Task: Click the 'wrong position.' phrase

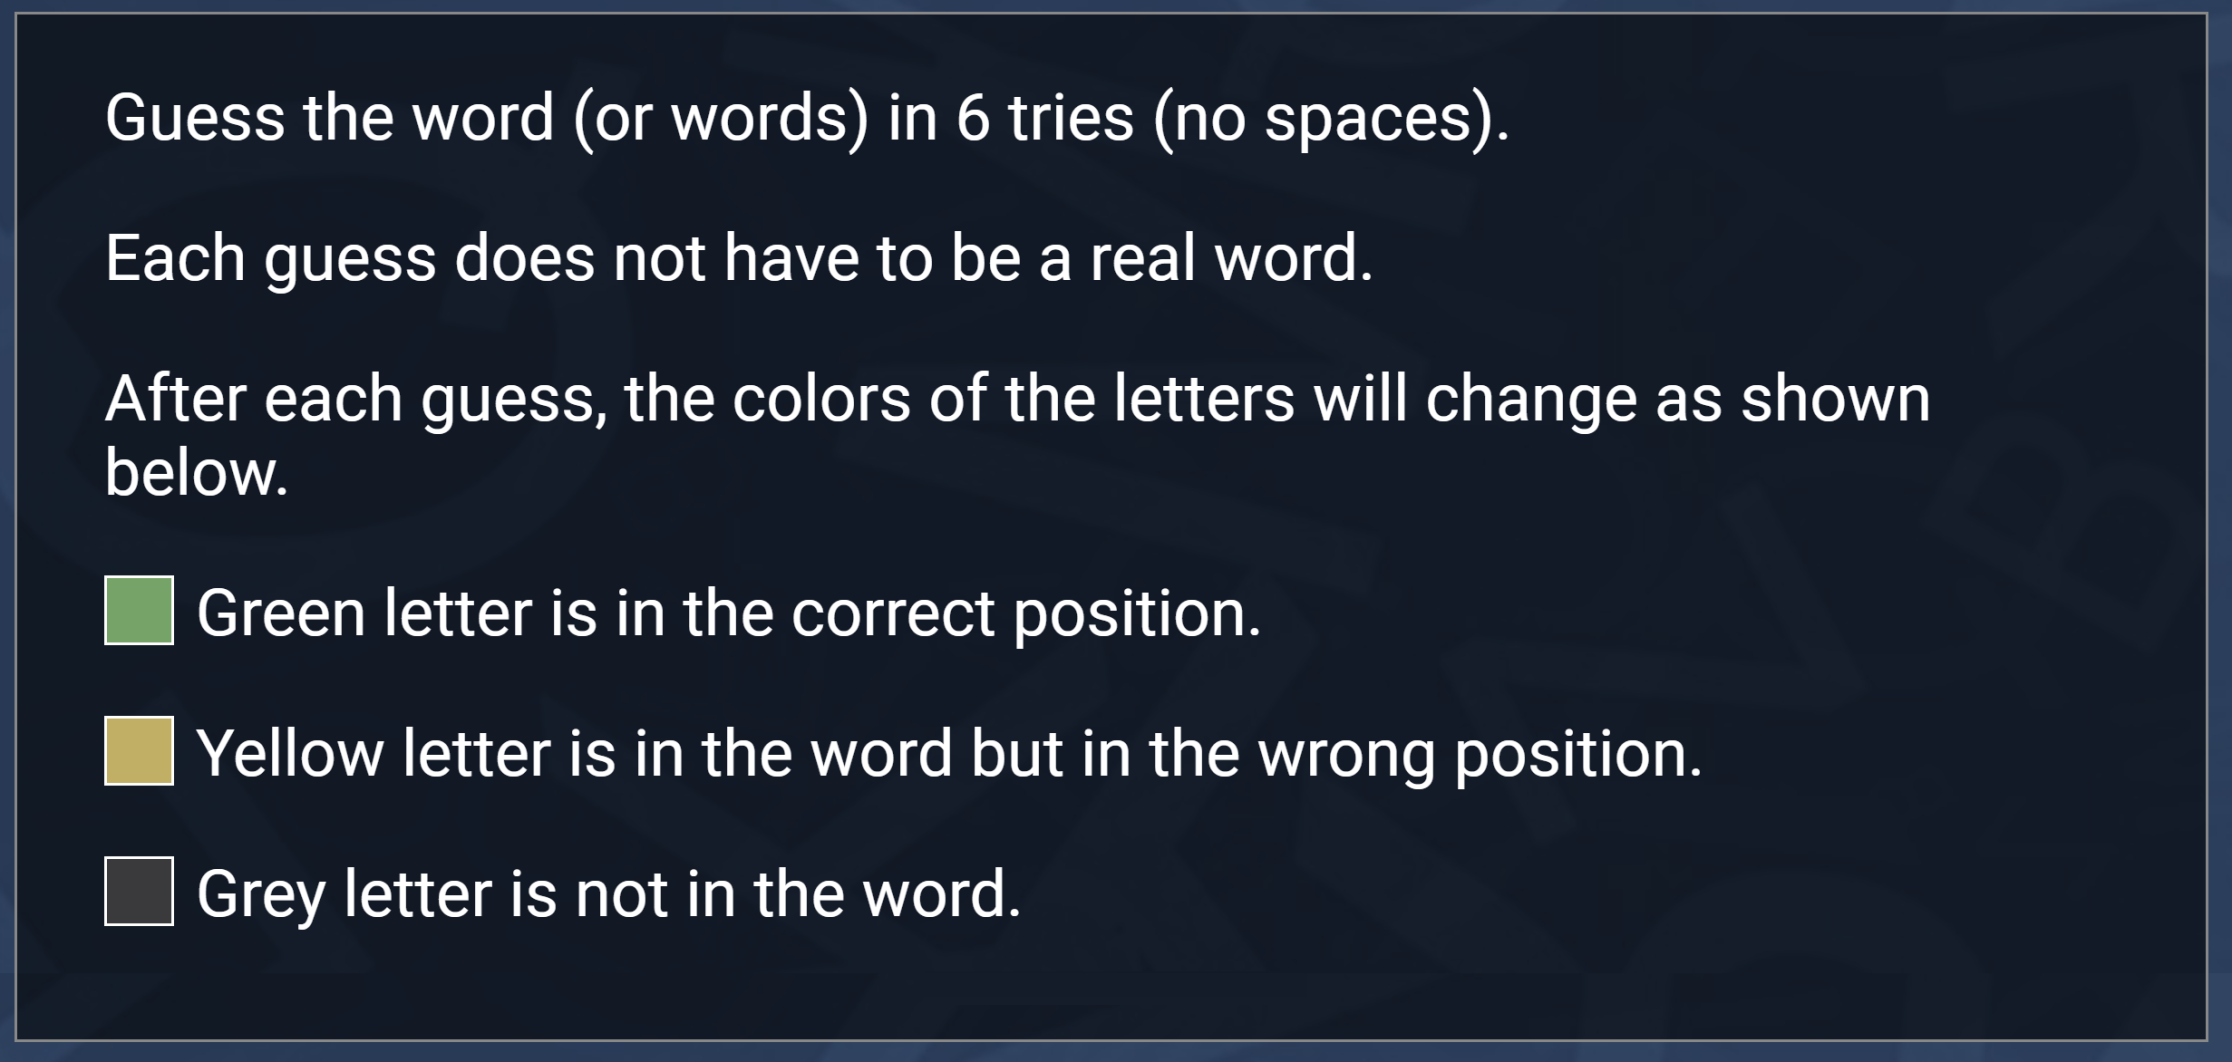Action: click(x=1480, y=753)
